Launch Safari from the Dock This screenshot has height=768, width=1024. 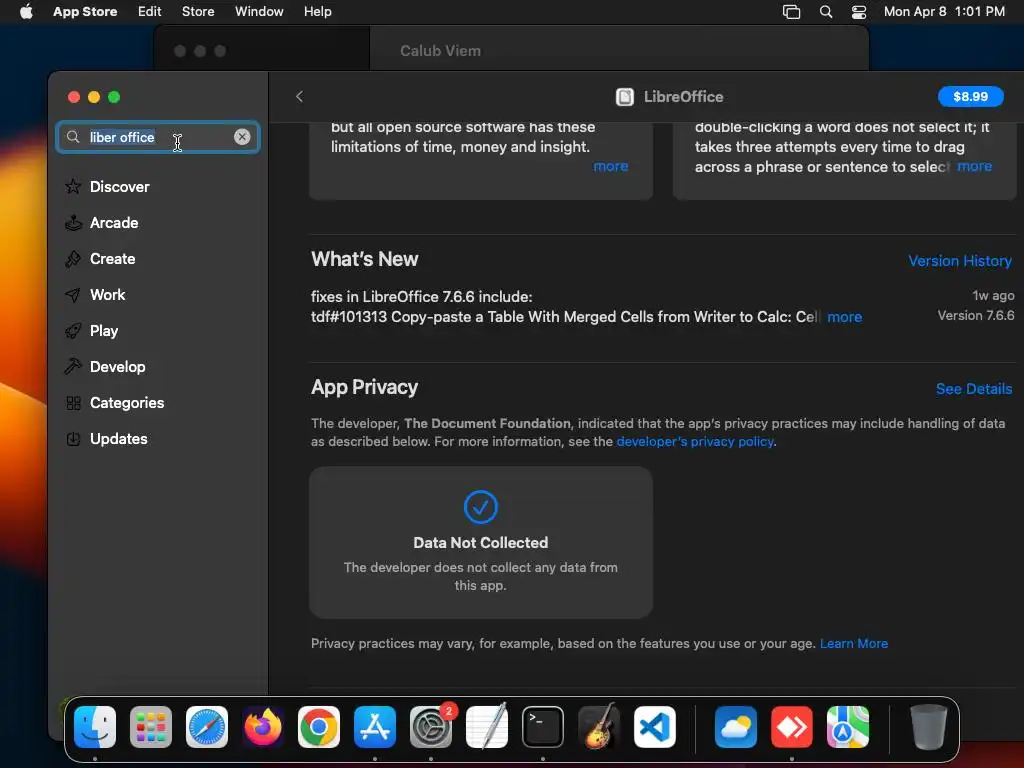(x=207, y=727)
